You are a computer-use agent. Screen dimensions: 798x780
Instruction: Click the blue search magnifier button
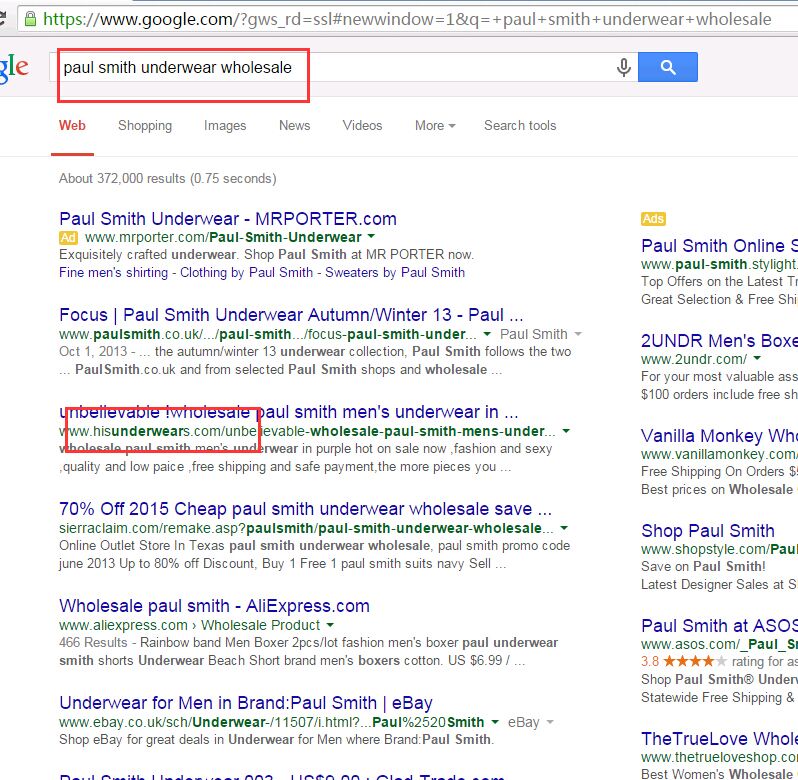668,67
